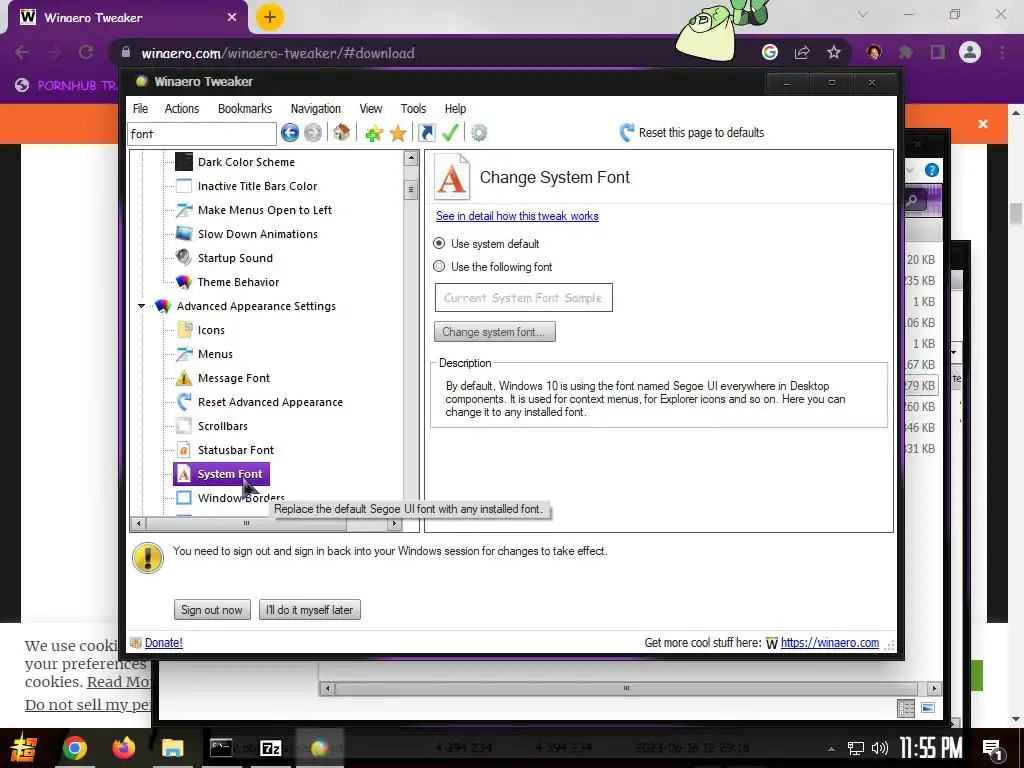Open 7-Zip from the taskbar
The height and width of the screenshot is (768, 1024).
coord(270,748)
